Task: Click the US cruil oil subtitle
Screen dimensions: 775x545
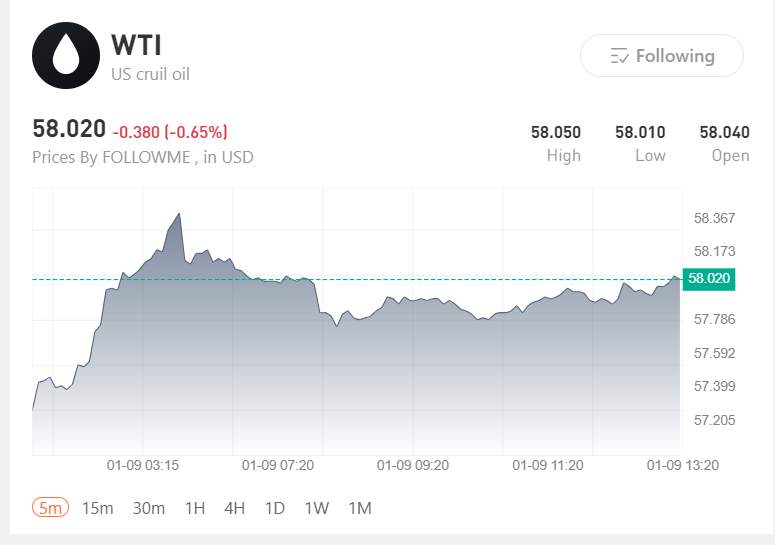Action: [150, 74]
